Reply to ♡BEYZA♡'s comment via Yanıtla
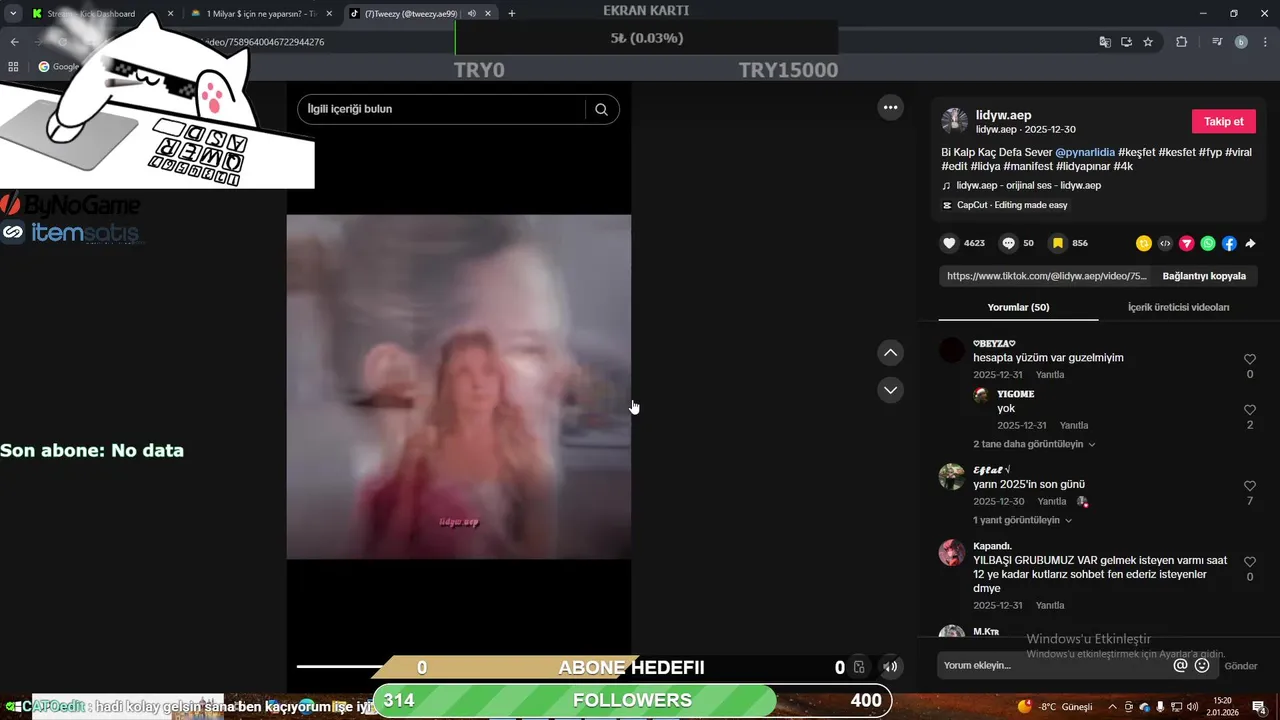The image size is (1280, 720). (1050, 375)
